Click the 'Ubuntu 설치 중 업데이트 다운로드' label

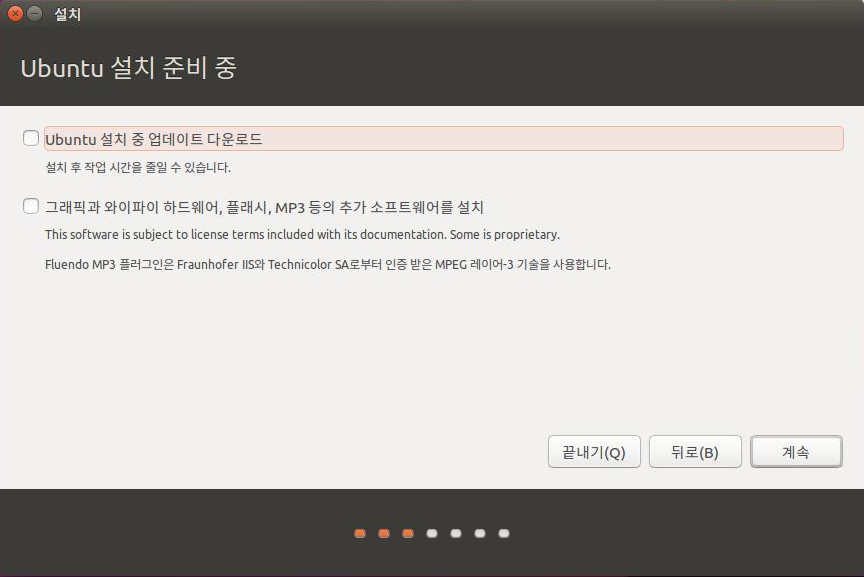(154, 139)
